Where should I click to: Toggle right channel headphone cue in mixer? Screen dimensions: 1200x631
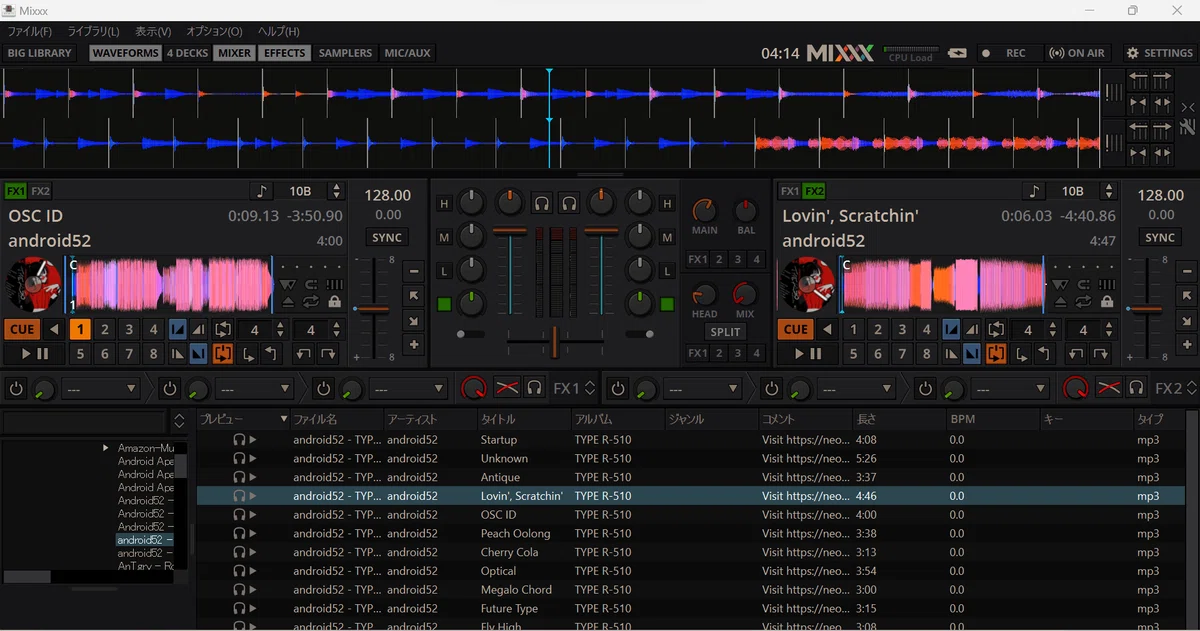(x=569, y=204)
